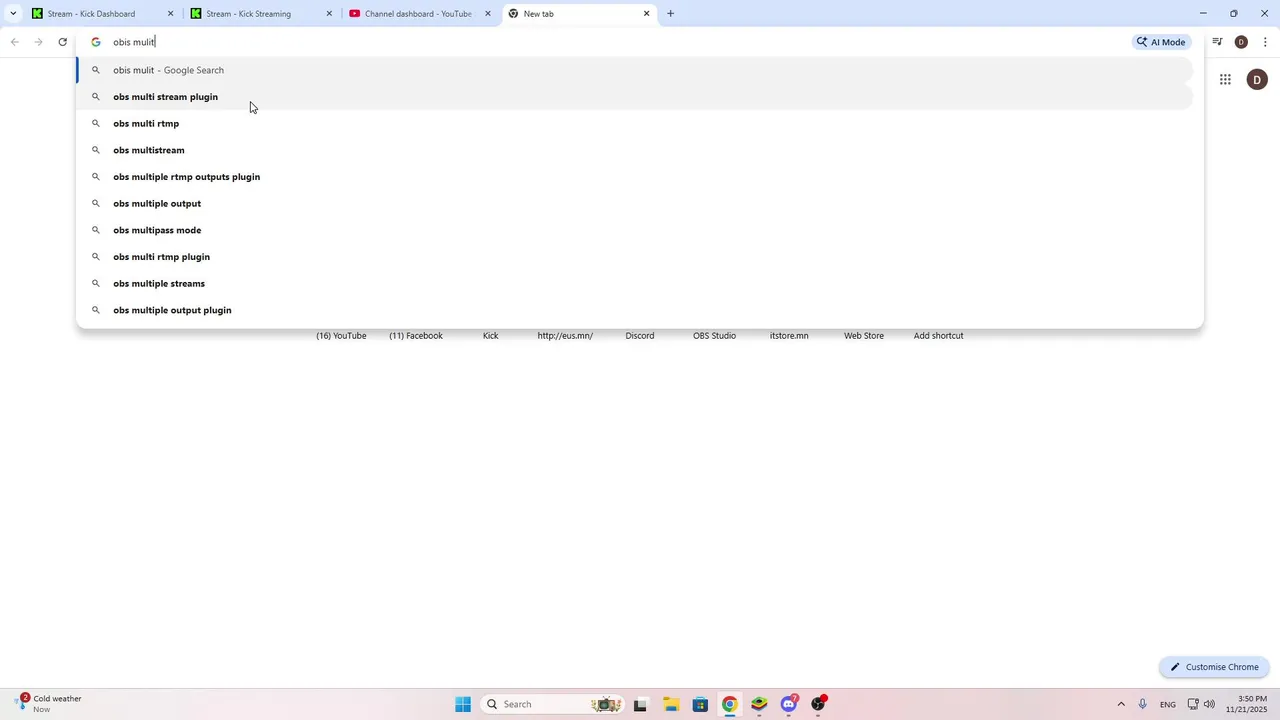Open the network tray icon
This screenshot has width=1280, height=720.
click(x=1192, y=704)
